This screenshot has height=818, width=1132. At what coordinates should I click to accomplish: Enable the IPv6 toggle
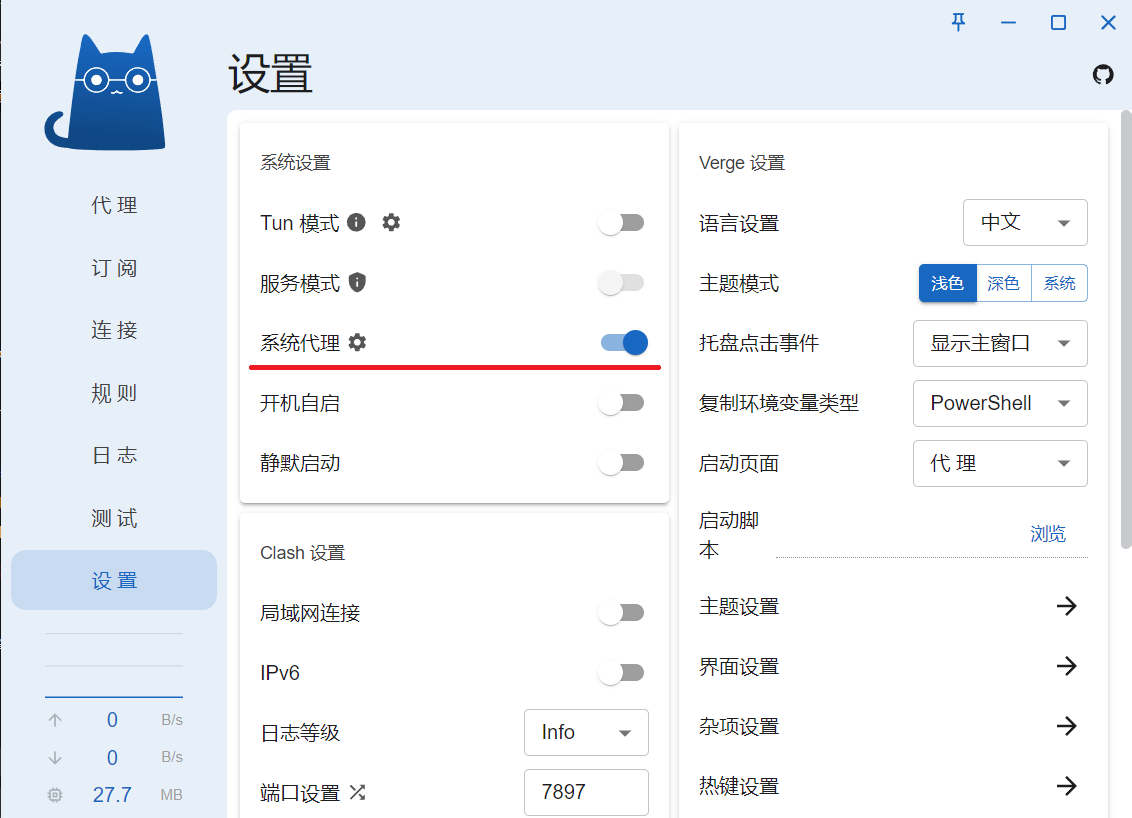click(x=621, y=672)
